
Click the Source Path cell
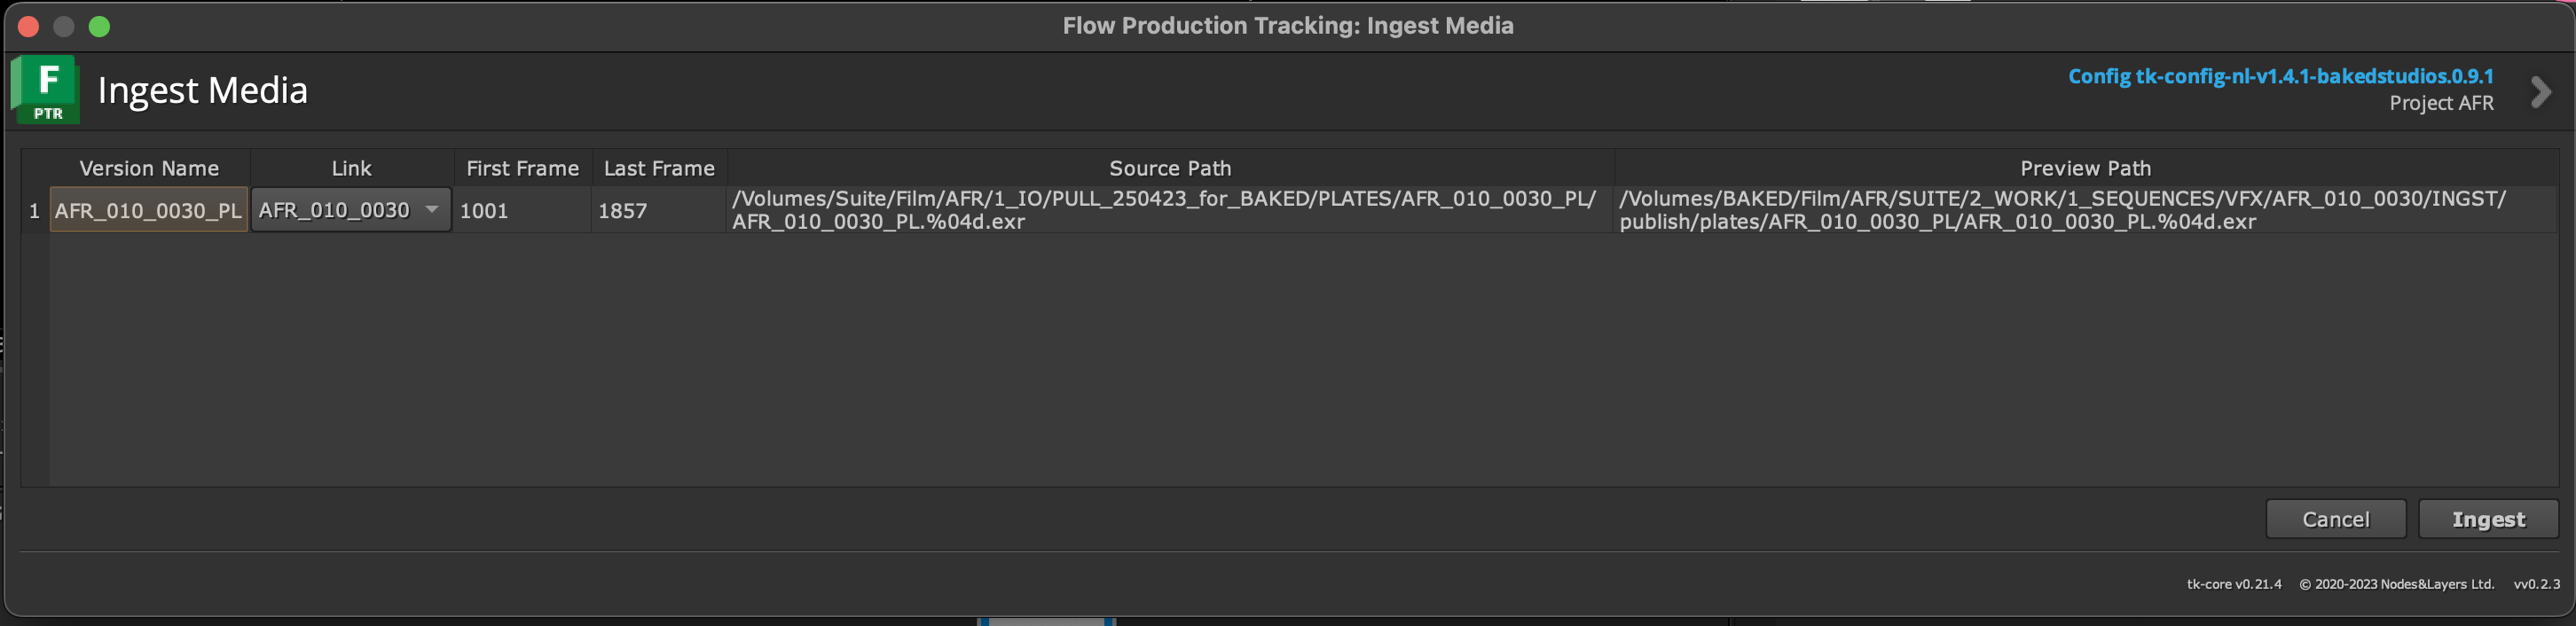[x=1169, y=210]
